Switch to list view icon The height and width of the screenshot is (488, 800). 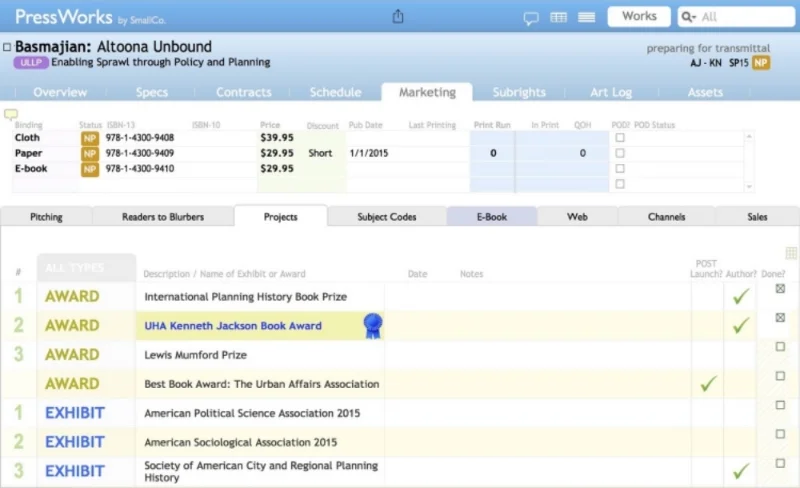(586, 17)
